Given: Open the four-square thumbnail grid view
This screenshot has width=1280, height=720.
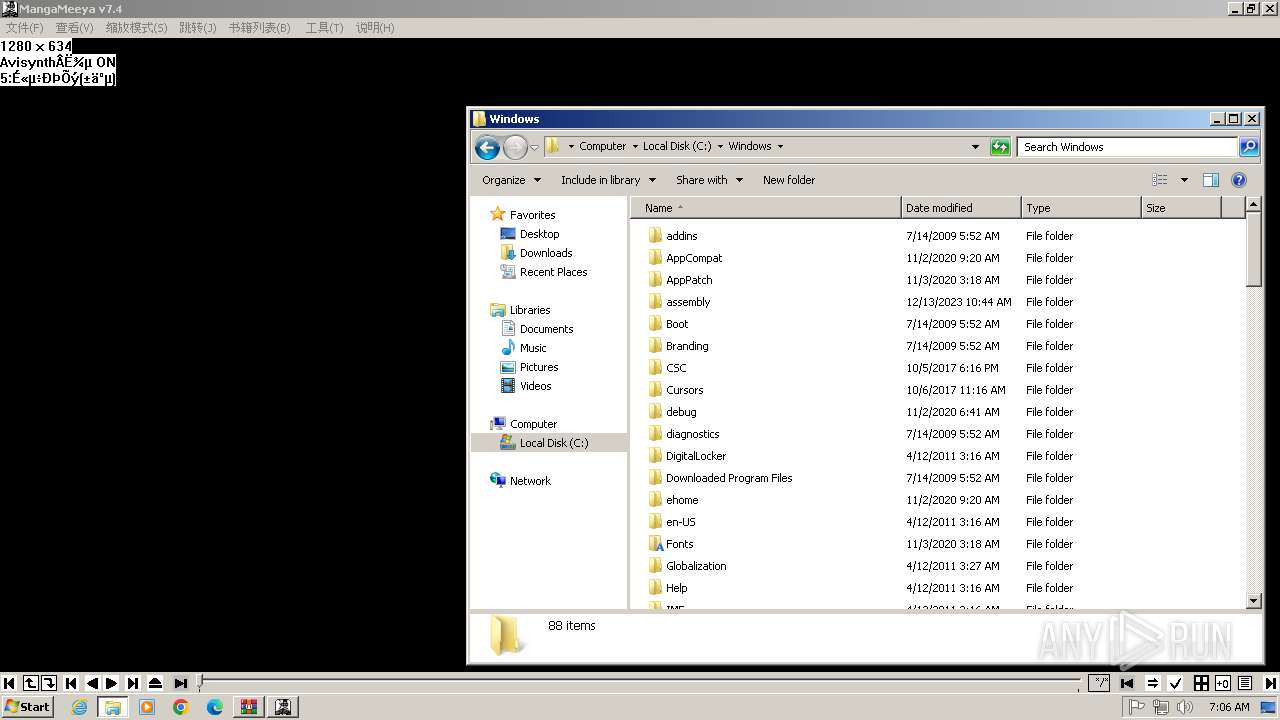Looking at the screenshot, I should [1201, 683].
